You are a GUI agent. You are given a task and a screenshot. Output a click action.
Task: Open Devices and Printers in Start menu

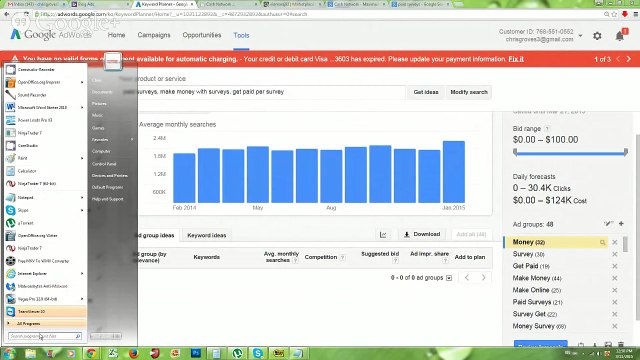click(110, 176)
